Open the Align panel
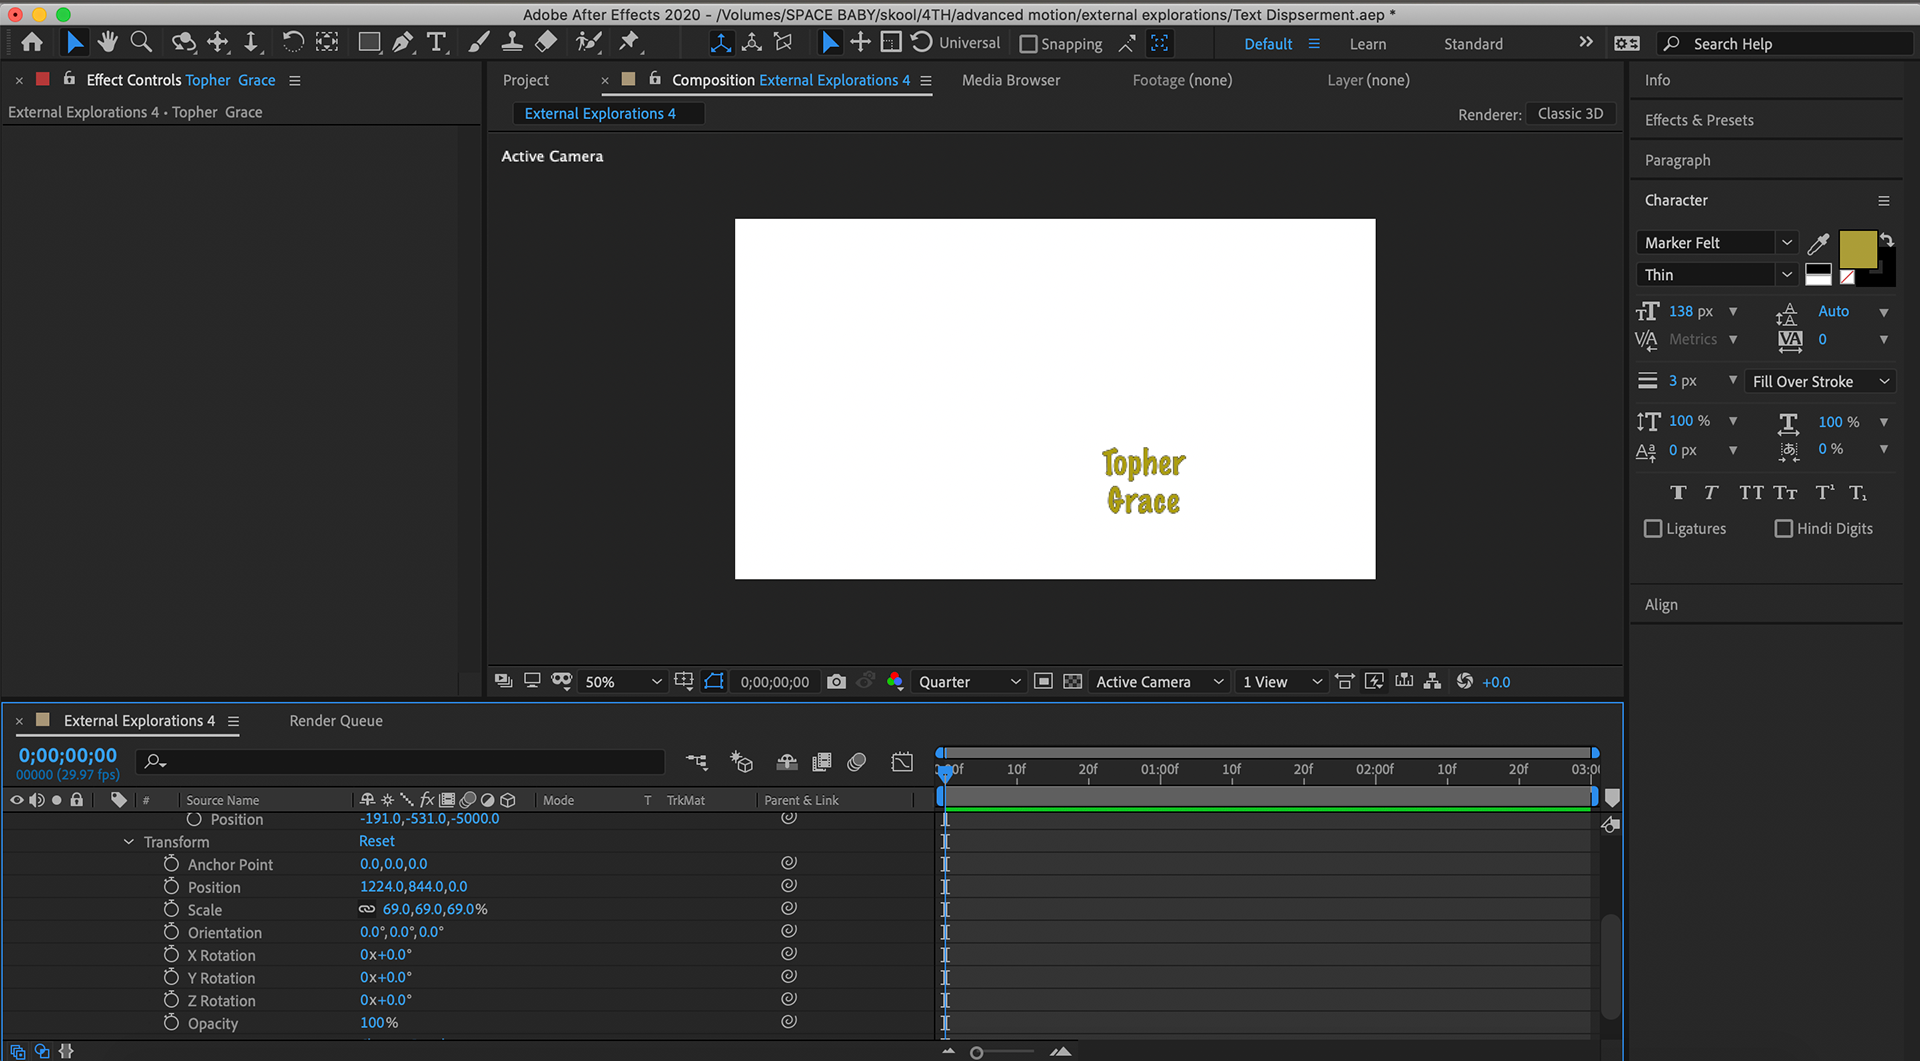This screenshot has width=1920, height=1061. (1661, 605)
